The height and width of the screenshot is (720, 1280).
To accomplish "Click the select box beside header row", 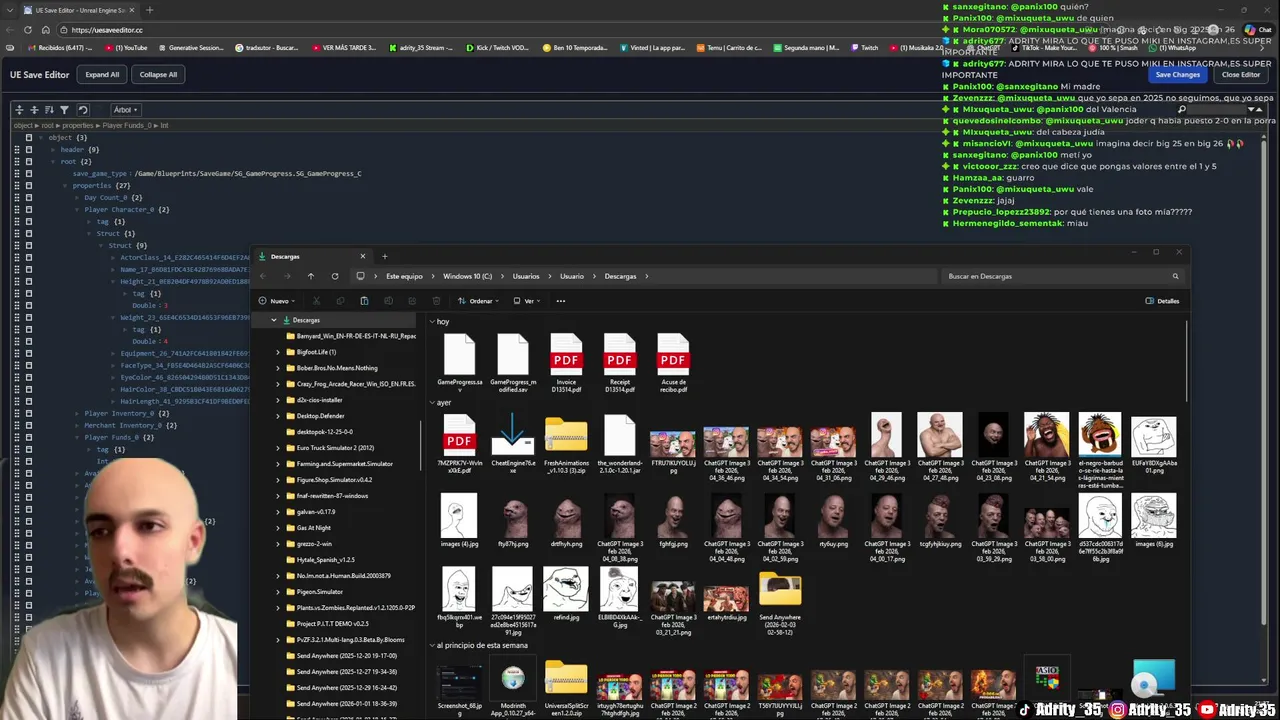I will pos(28,149).
